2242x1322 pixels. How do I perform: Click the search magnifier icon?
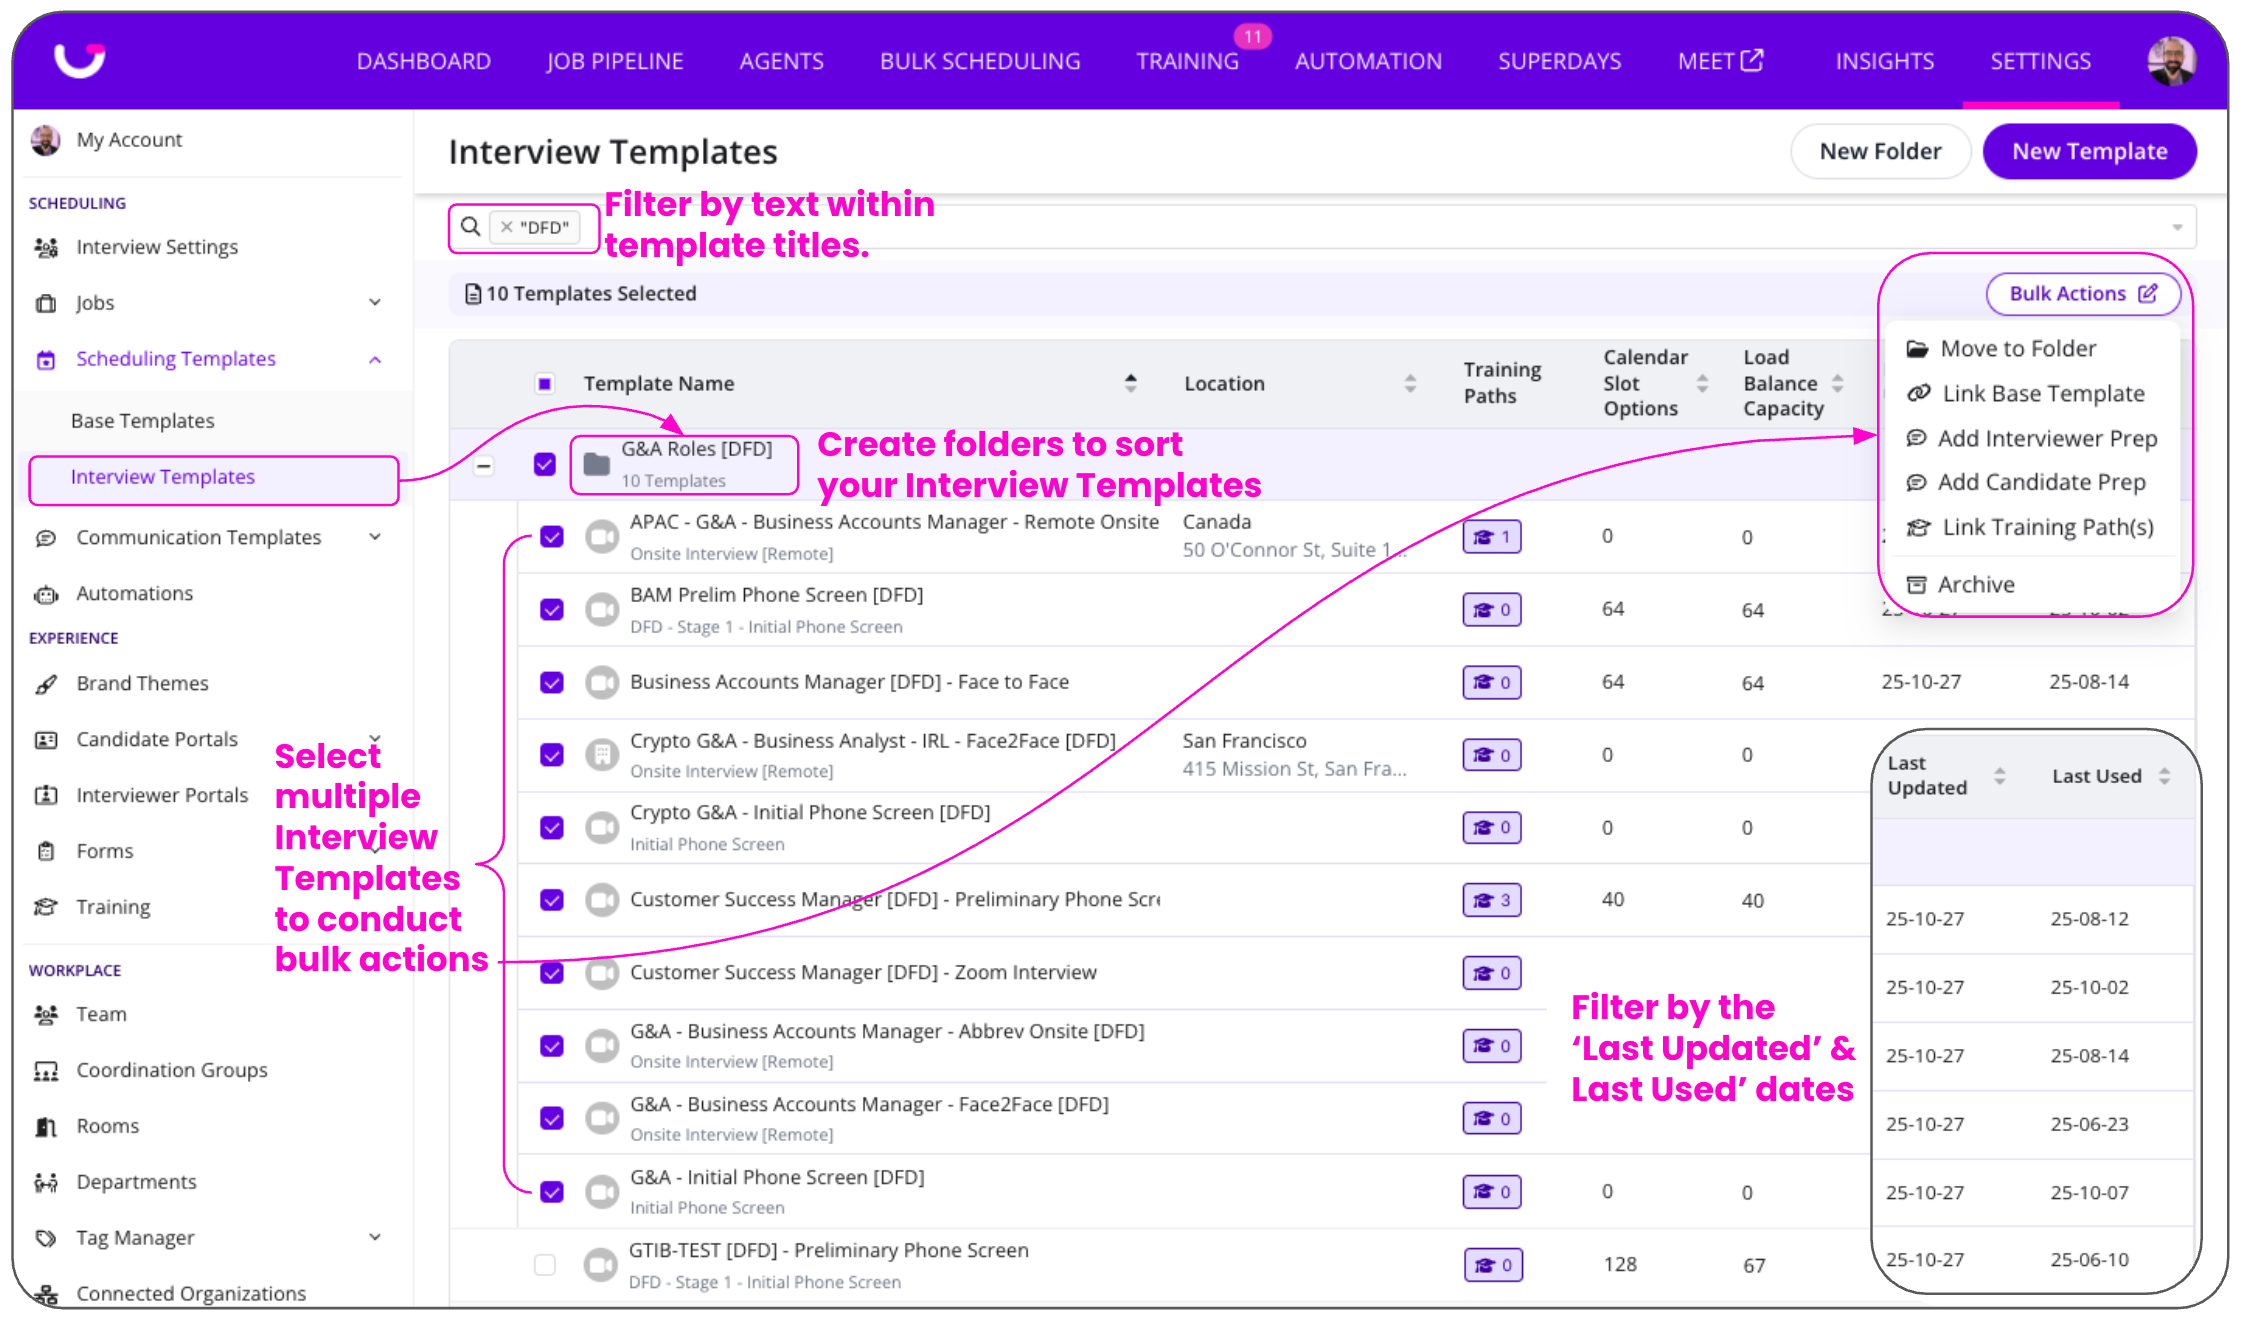(x=470, y=227)
